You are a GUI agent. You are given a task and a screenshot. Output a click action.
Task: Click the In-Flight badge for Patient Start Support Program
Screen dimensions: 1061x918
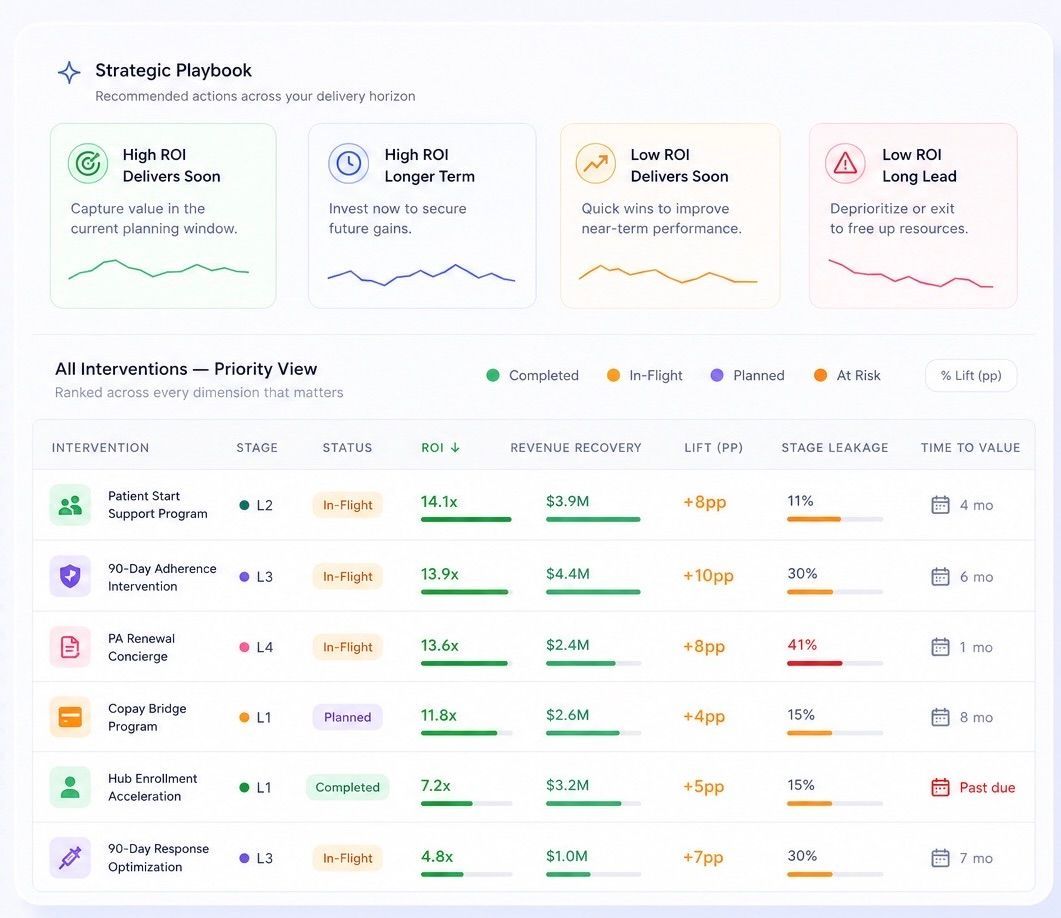[x=347, y=505]
